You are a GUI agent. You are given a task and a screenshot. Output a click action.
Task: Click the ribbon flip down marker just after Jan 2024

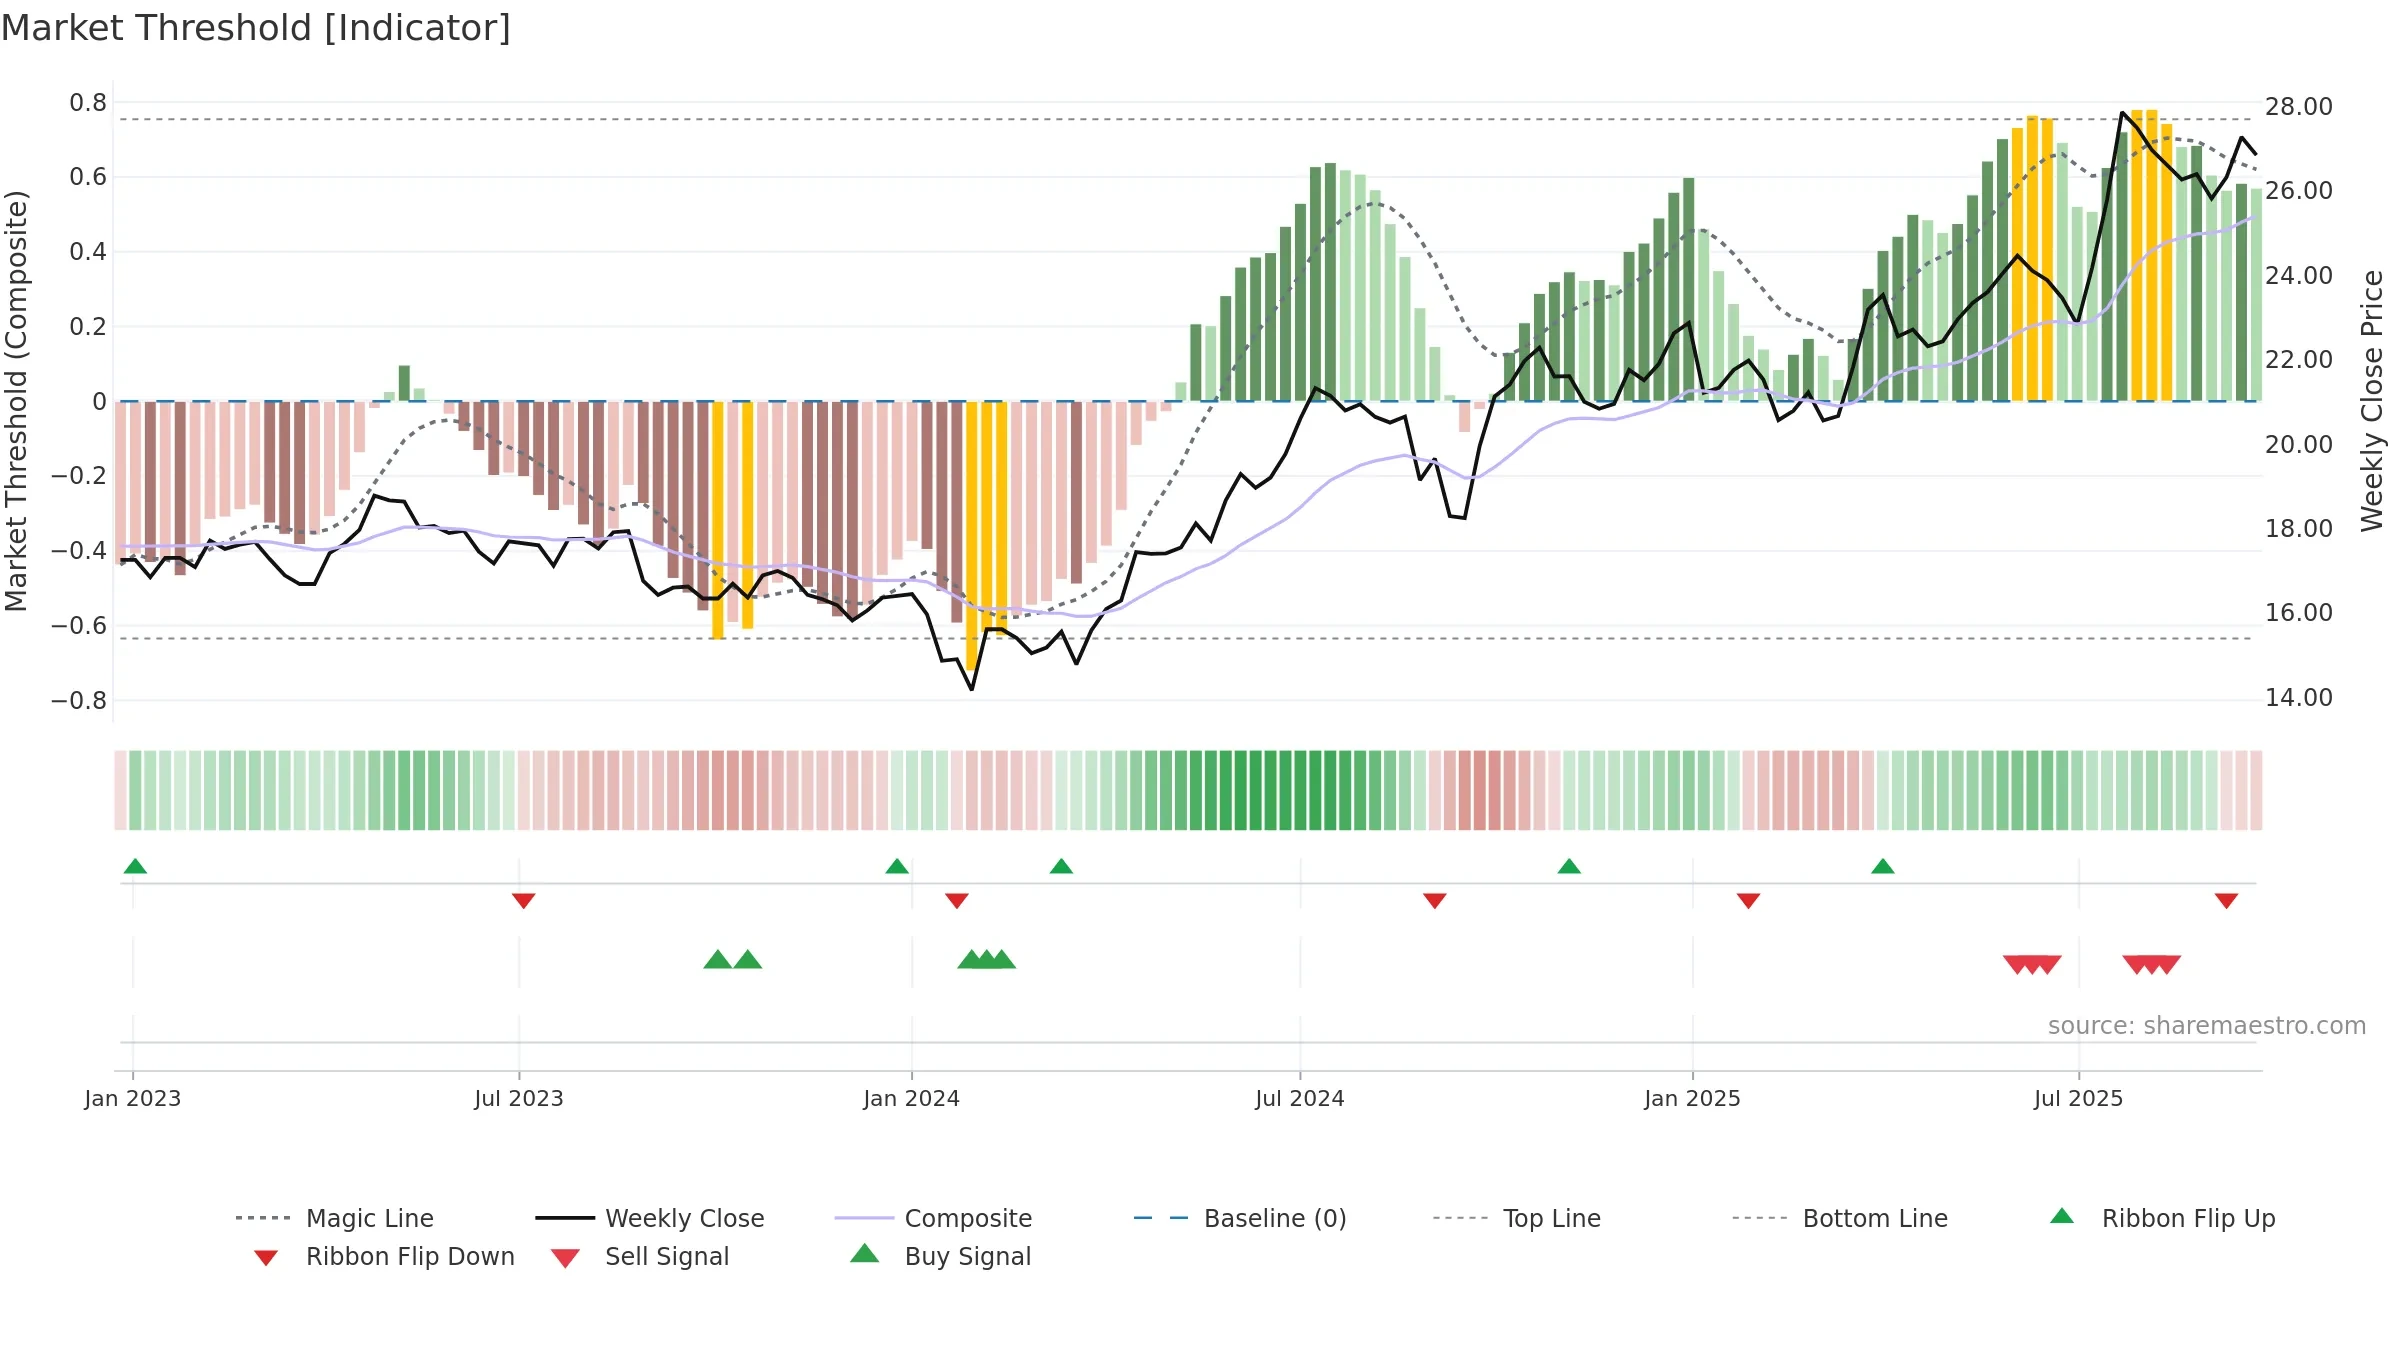957,901
